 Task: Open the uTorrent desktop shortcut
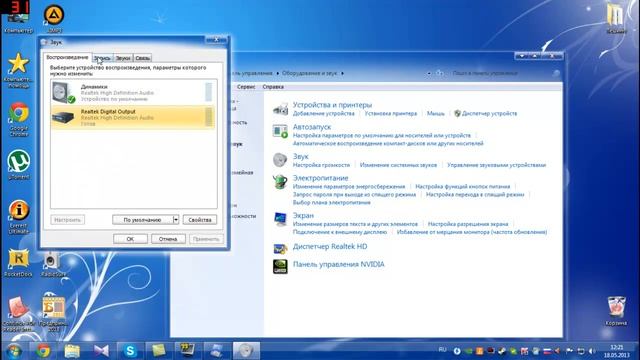click(18, 164)
